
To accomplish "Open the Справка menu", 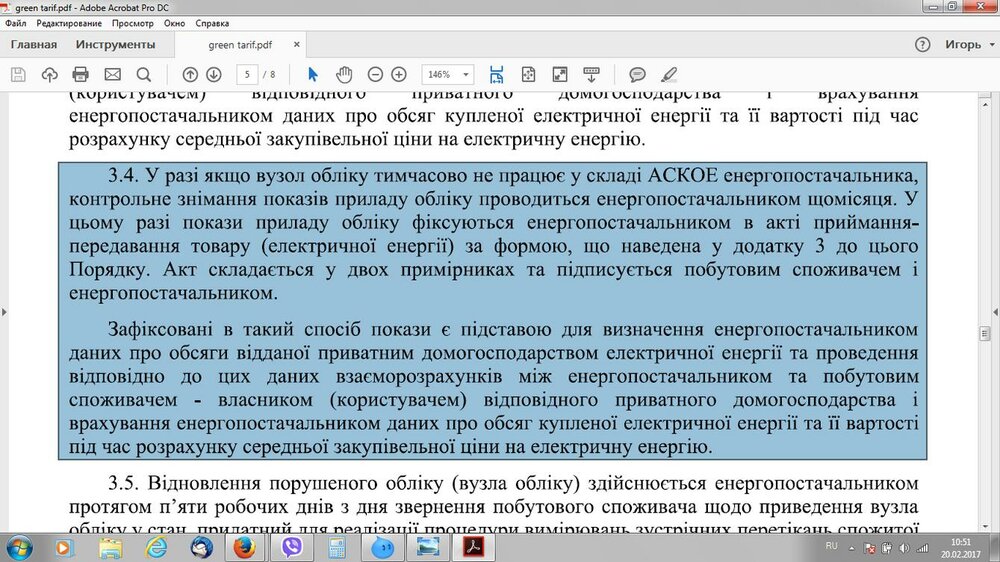I will pyautogui.click(x=212, y=23).
